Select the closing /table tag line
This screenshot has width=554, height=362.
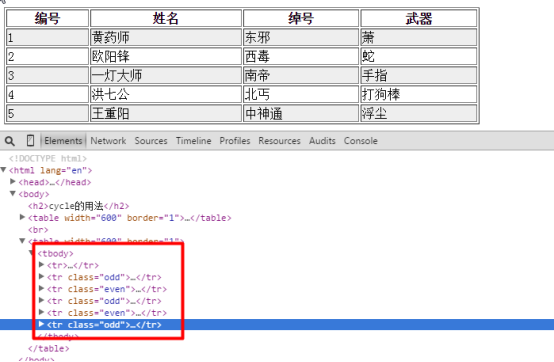[48, 349]
